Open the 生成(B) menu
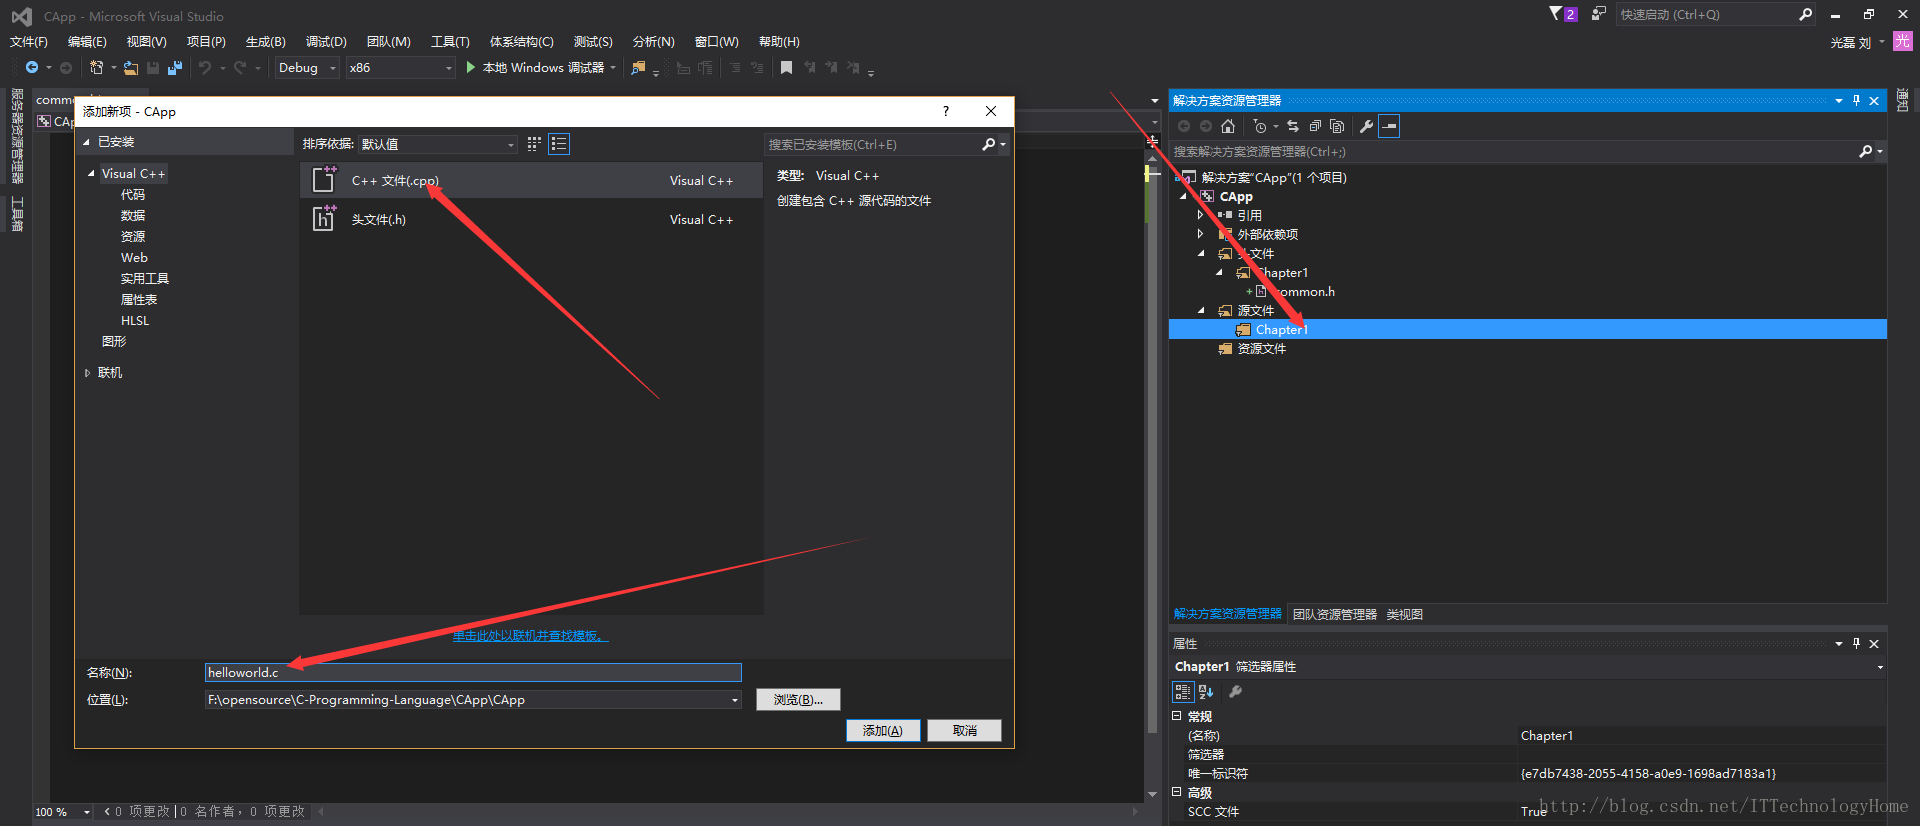The width and height of the screenshot is (1920, 826). pos(265,41)
